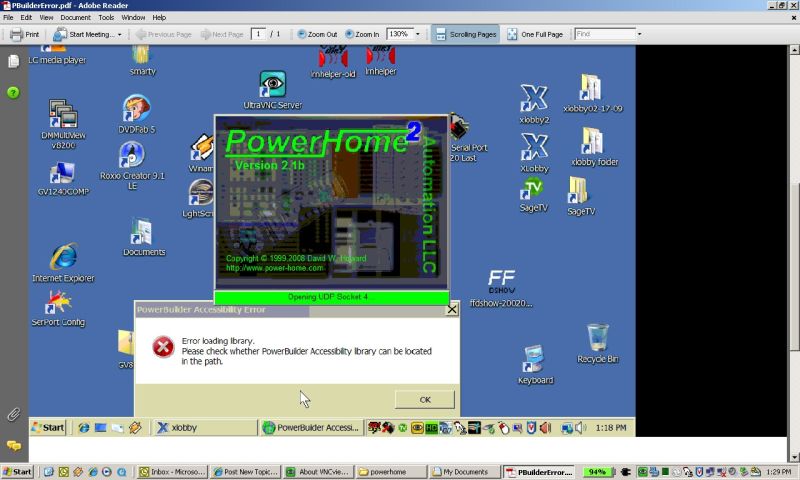Open the Document menu
The width and height of the screenshot is (800, 480).
click(x=76, y=17)
